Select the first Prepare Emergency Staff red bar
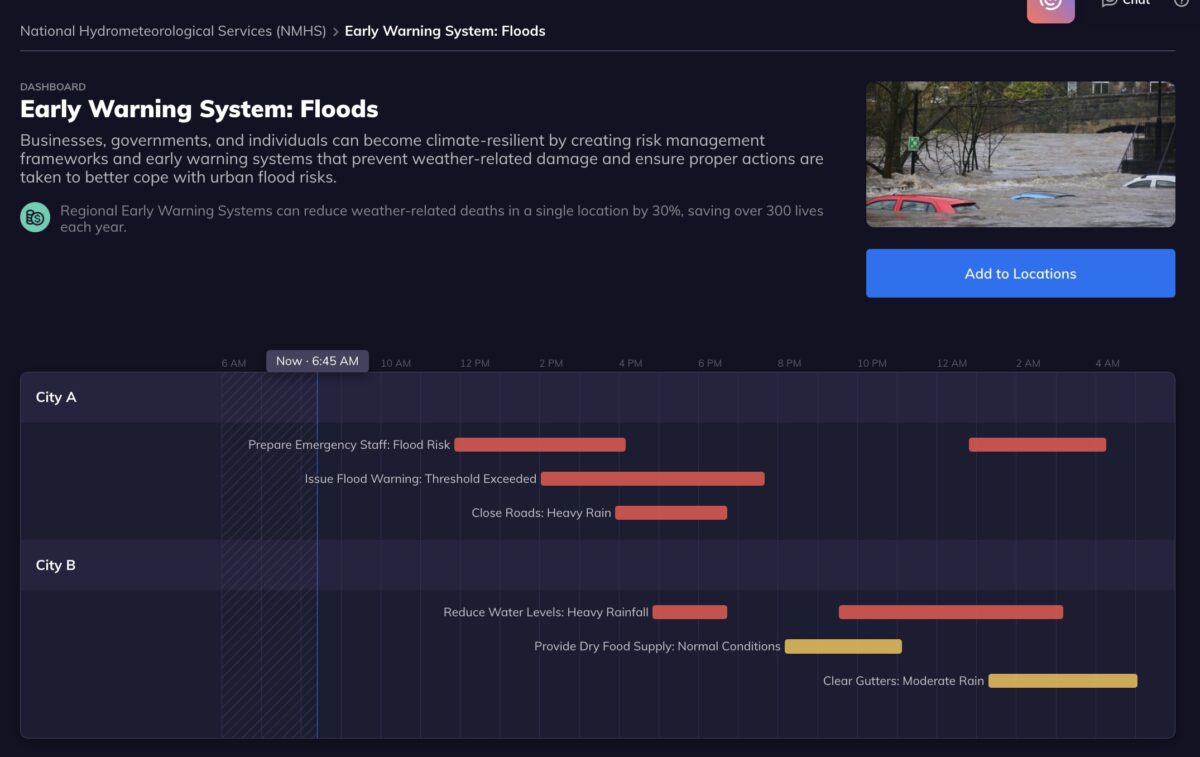 coord(540,445)
